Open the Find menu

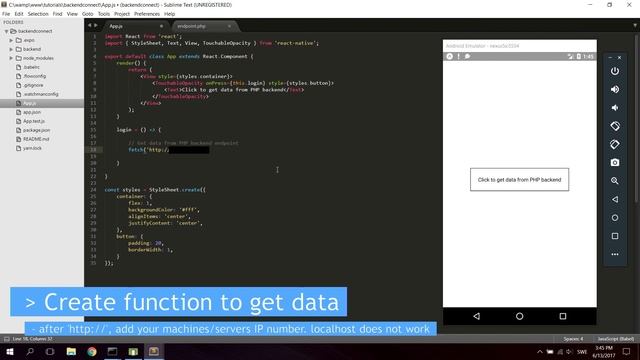[x=58, y=14]
